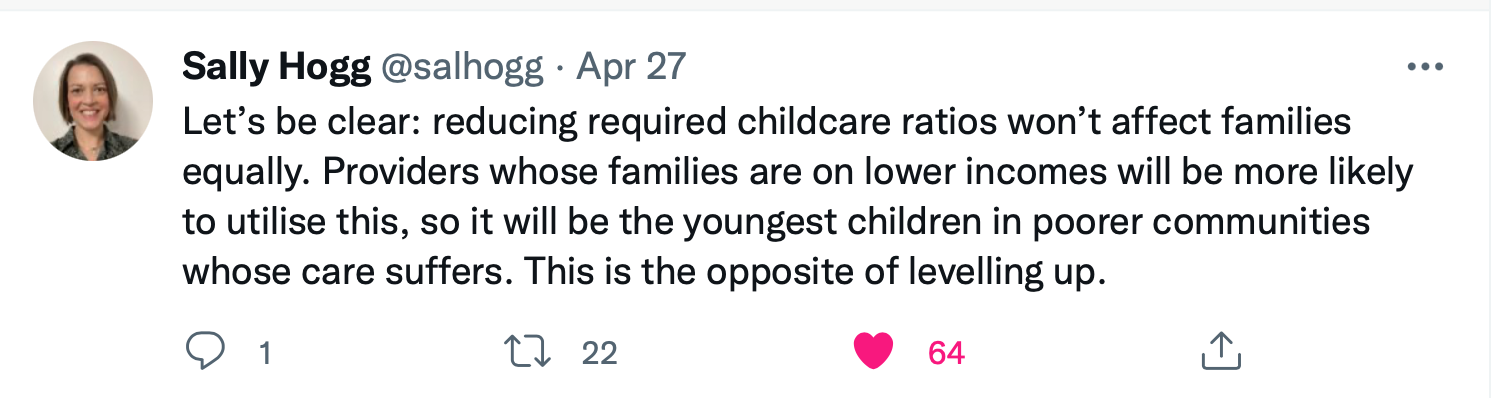The width and height of the screenshot is (1502, 398).
Task: Open the reply speech bubble icon
Action: (206, 350)
